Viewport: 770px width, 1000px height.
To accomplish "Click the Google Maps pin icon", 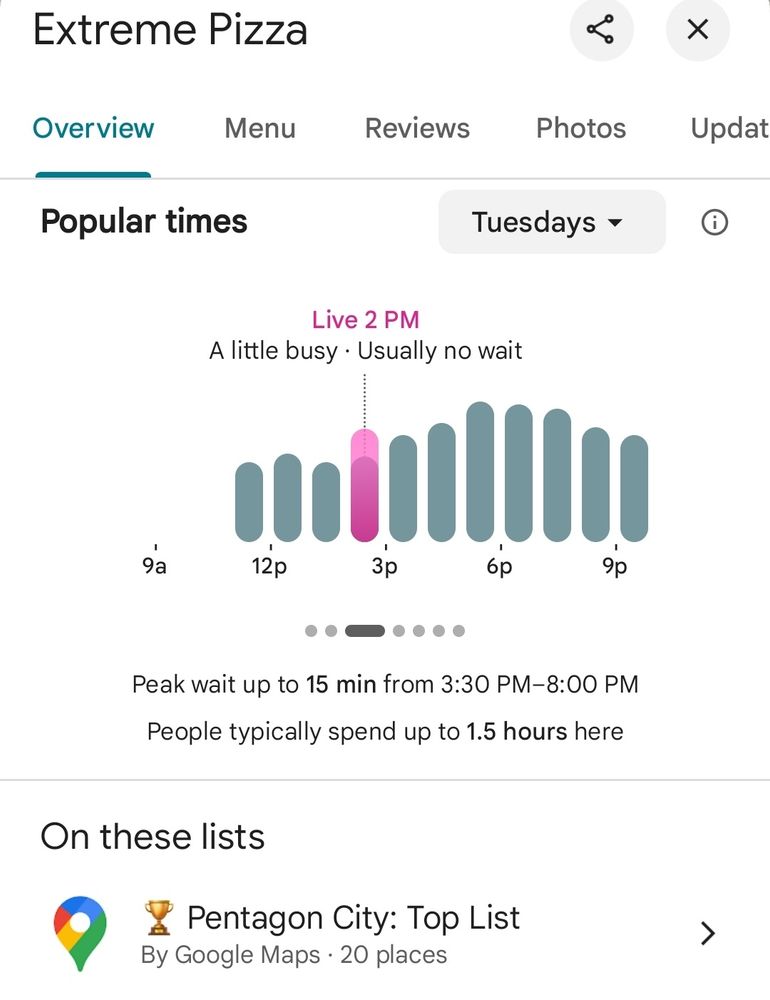I will pos(80,933).
